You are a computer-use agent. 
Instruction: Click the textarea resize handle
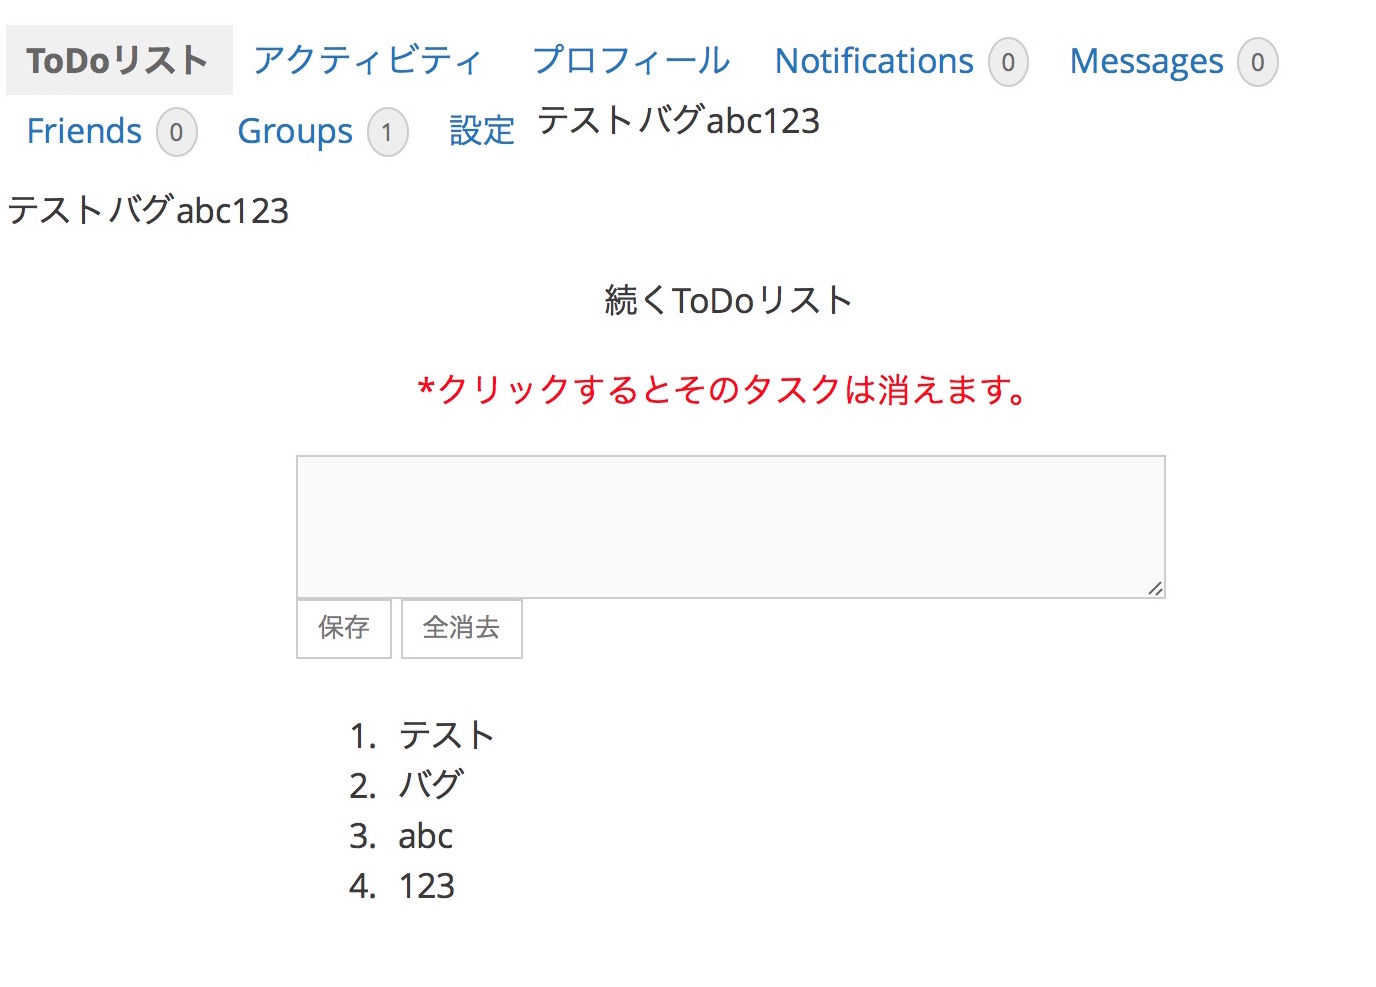point(1155,589)
